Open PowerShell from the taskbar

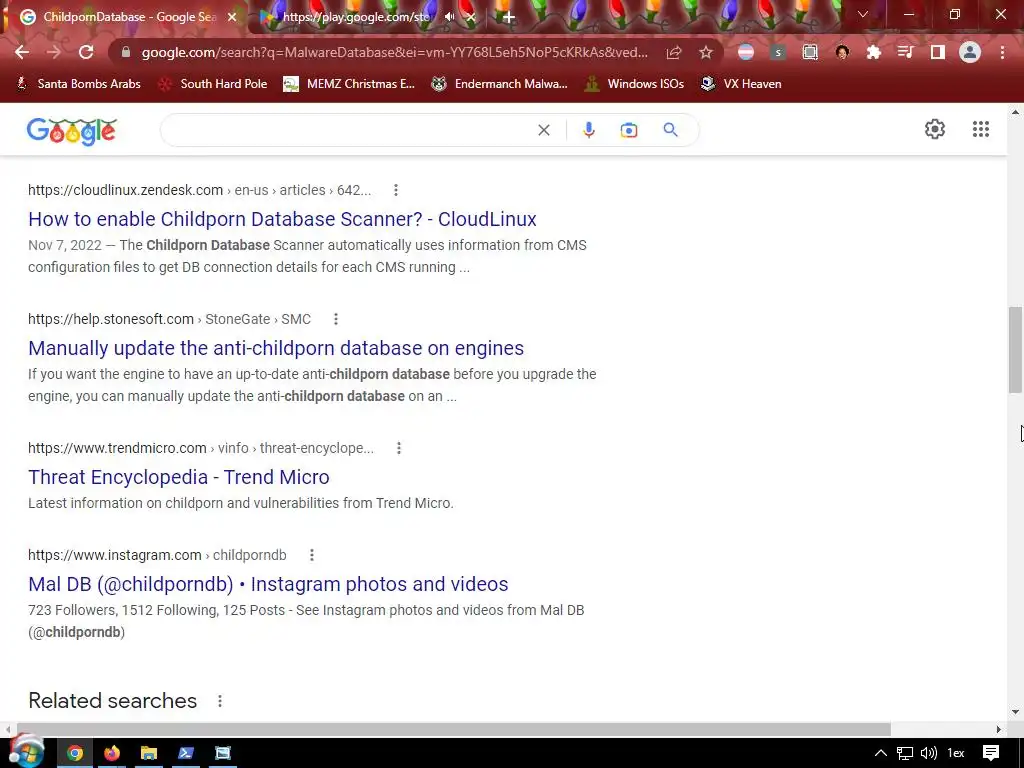(x=186, y=753)
